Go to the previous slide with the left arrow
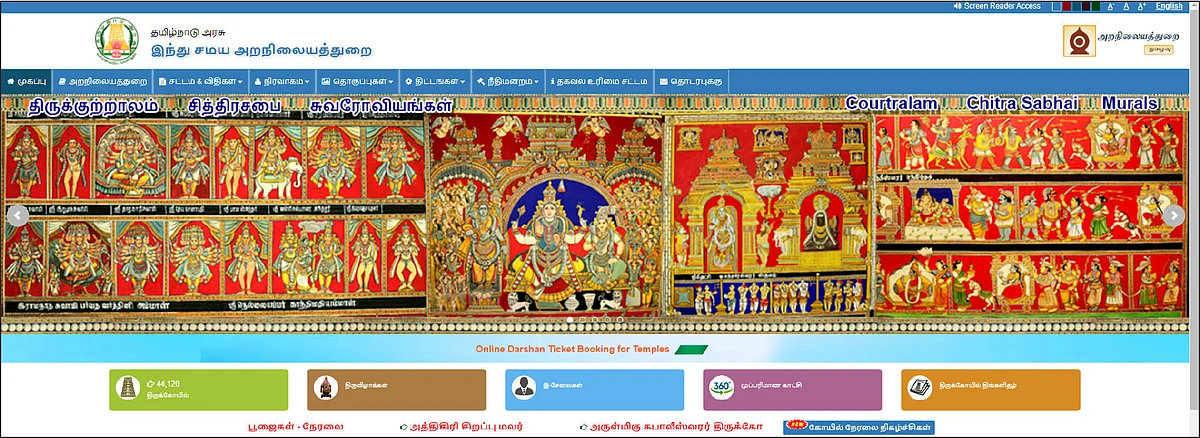1200x438 pixels. [x=16, y=213]
